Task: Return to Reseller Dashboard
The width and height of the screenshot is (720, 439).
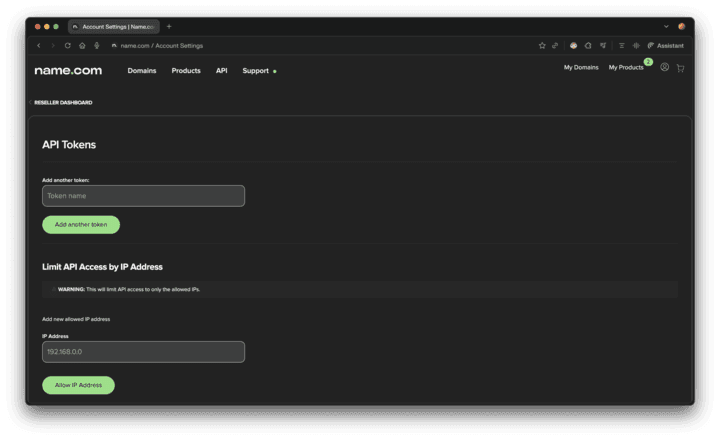Action: 63,102
